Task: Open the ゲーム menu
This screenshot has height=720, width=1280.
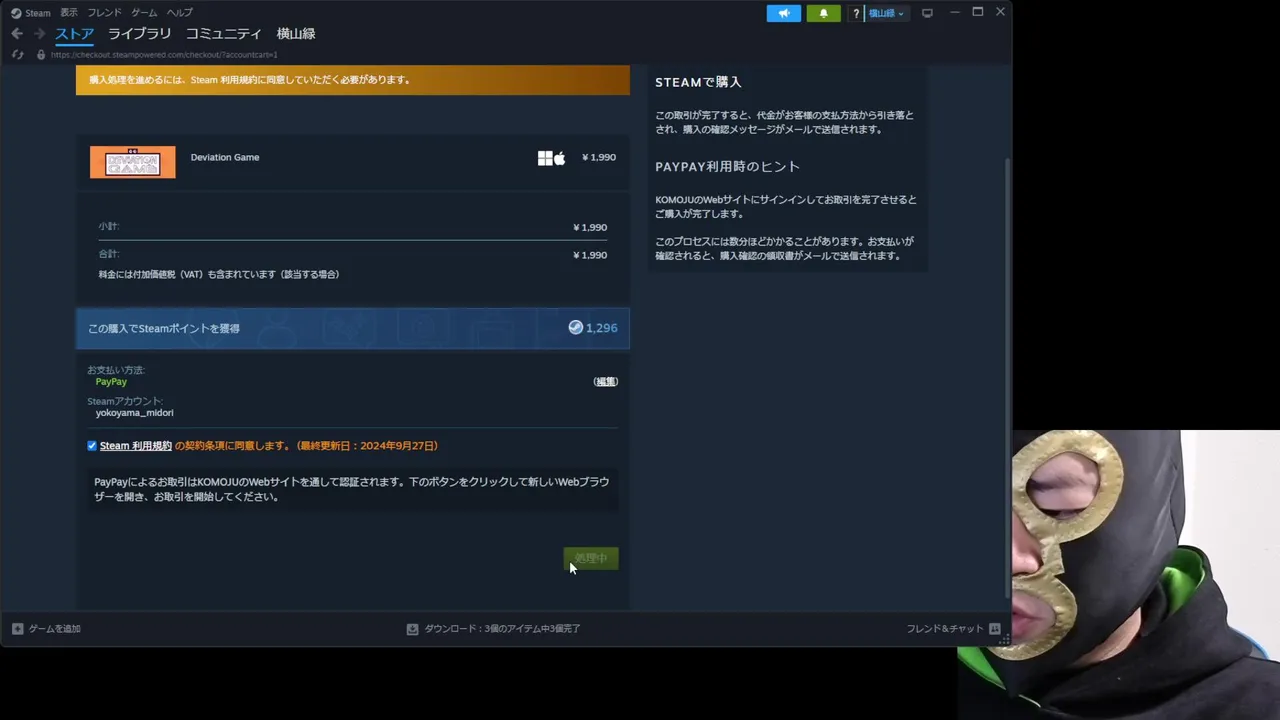Action: point(144,13)
